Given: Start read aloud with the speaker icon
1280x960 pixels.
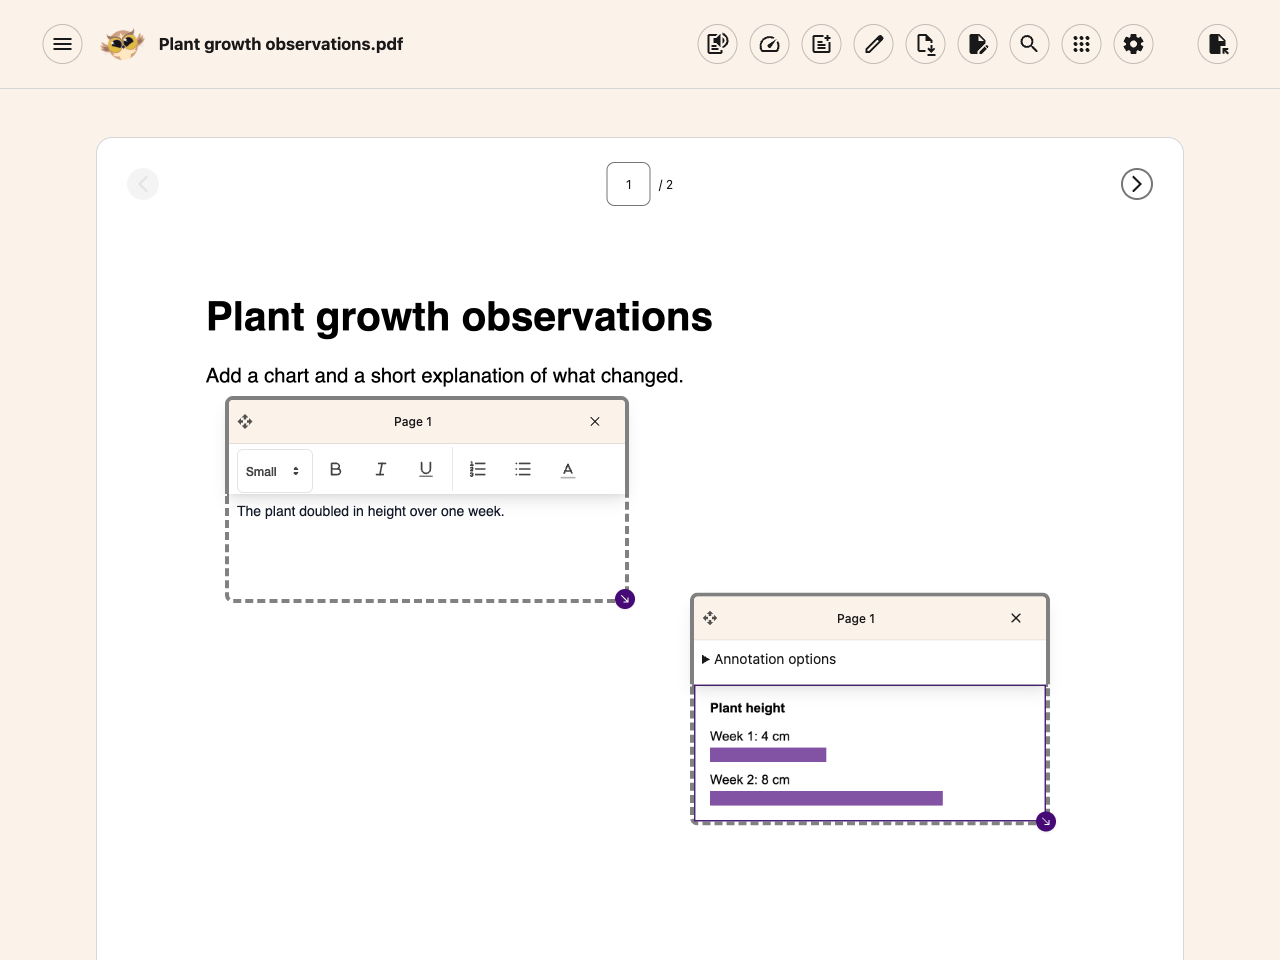Looking at the screenshot, I should click(717, 44).
